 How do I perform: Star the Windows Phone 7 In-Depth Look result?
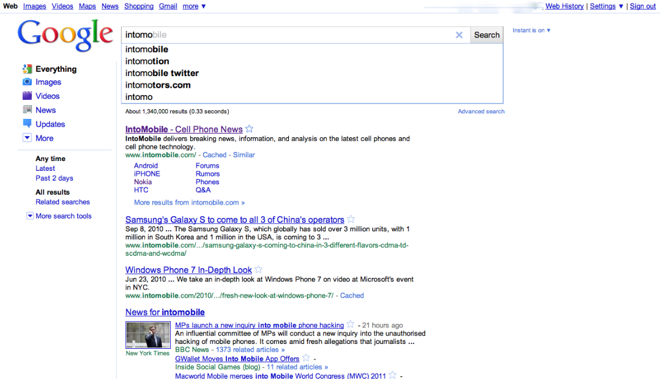[258, 269]
